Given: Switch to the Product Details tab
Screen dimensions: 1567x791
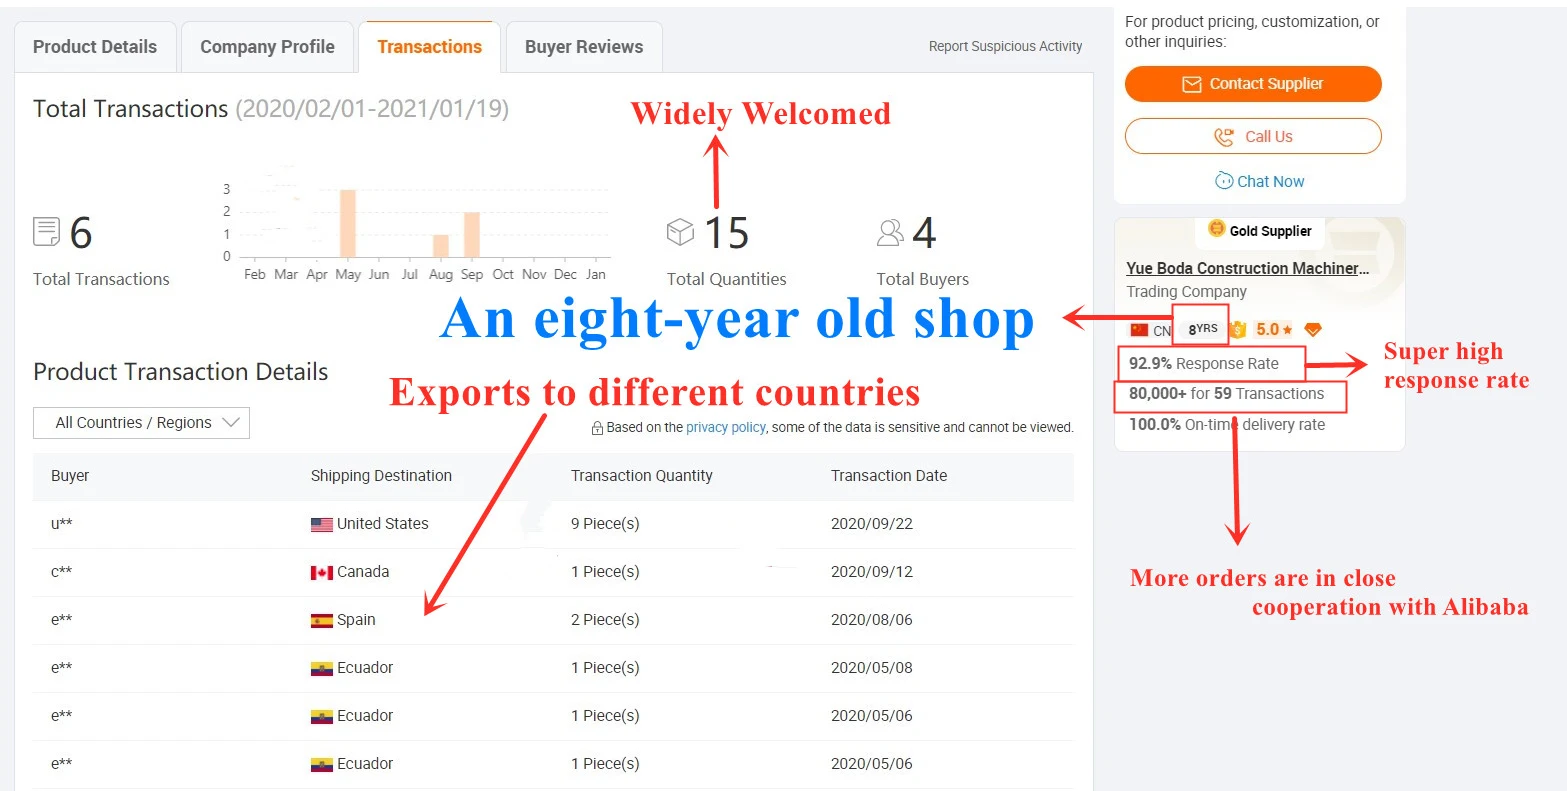Looking at the screenshot, I should pos(95,47).
